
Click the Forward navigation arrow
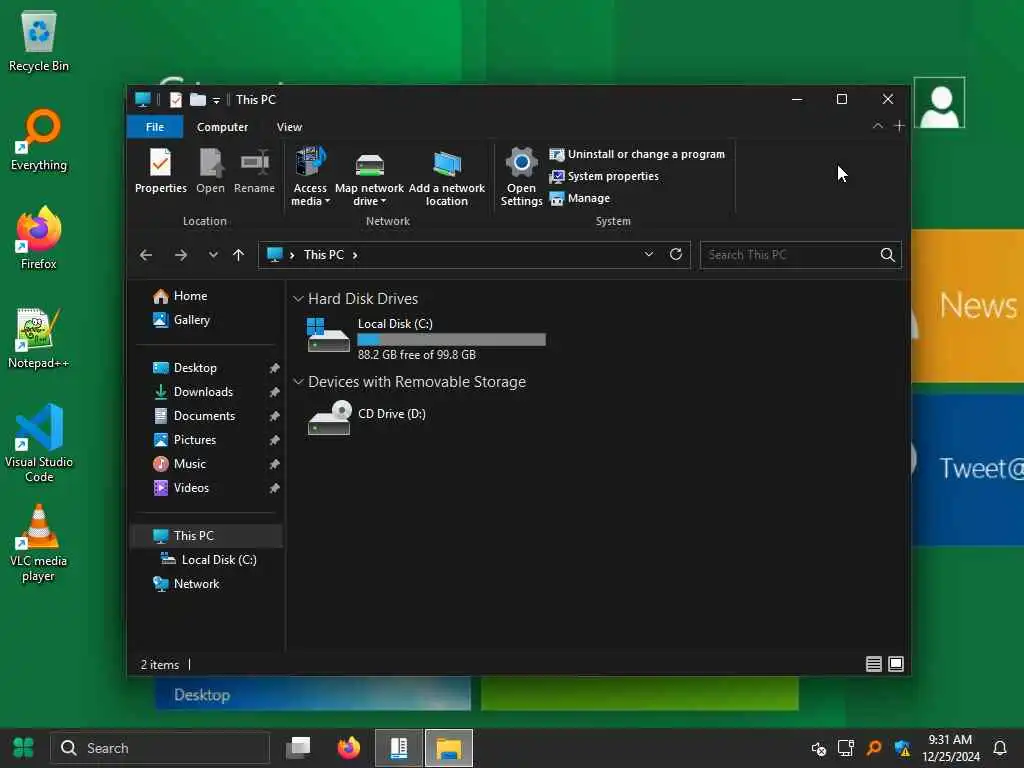(x=181, y=255)
